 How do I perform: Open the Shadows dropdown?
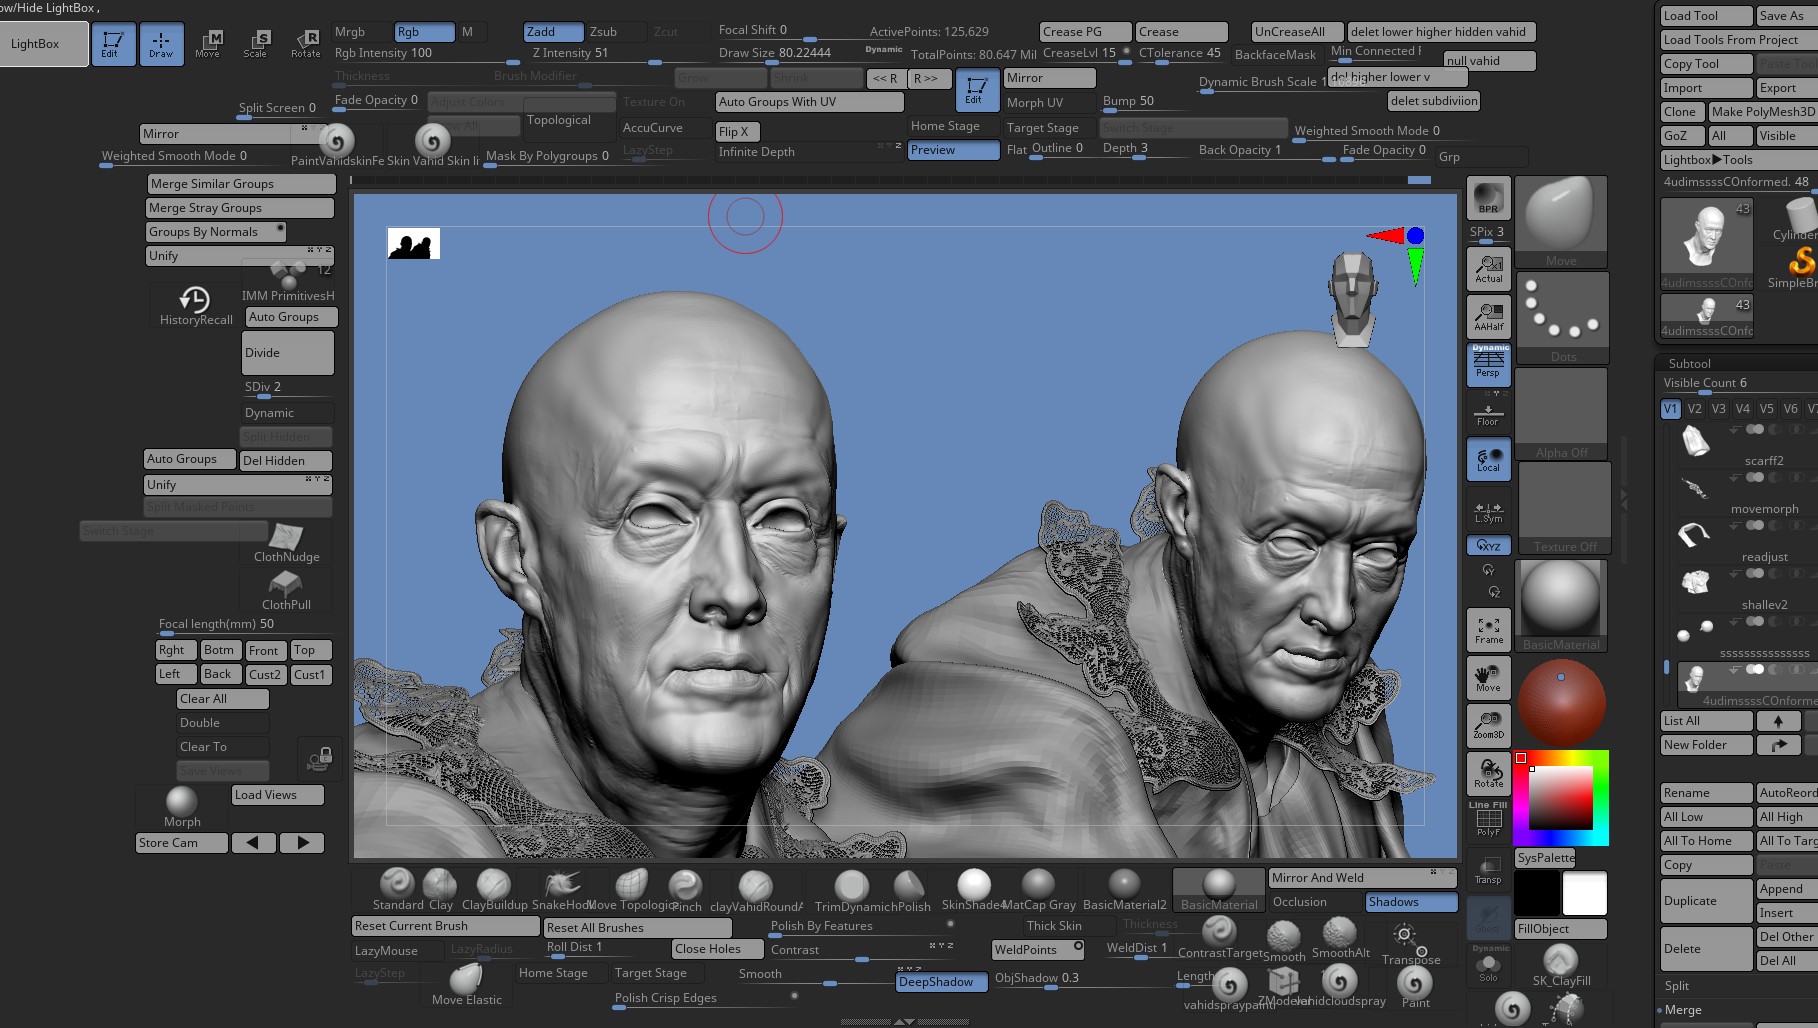coord(1410,901)
